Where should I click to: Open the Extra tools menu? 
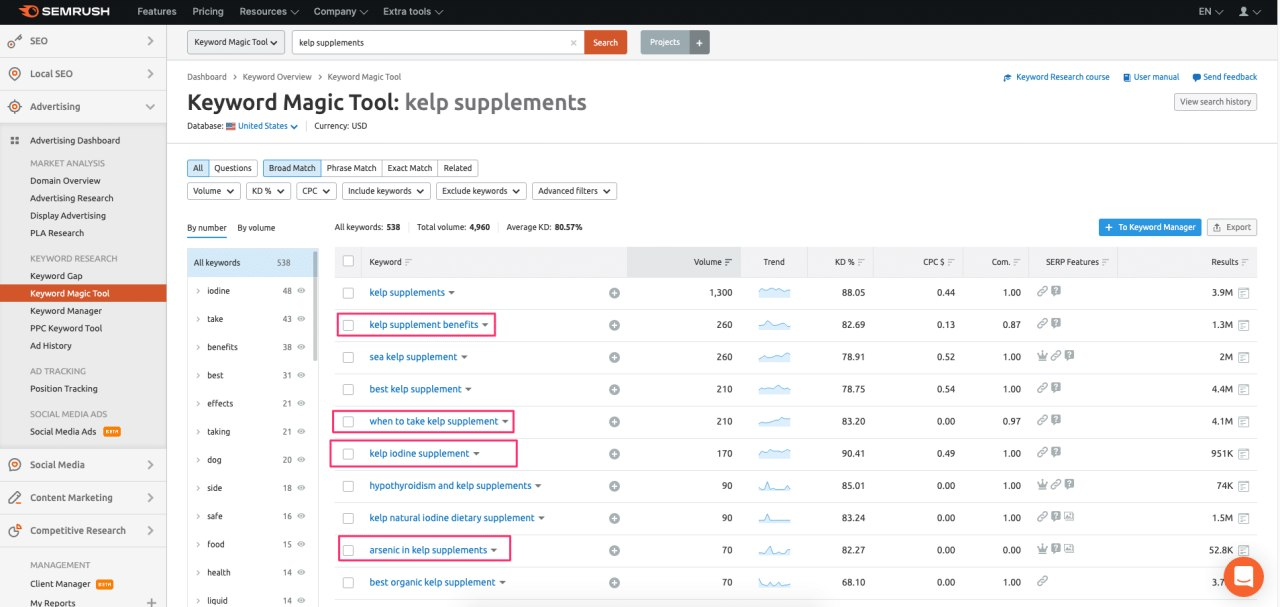click(410, 11)
